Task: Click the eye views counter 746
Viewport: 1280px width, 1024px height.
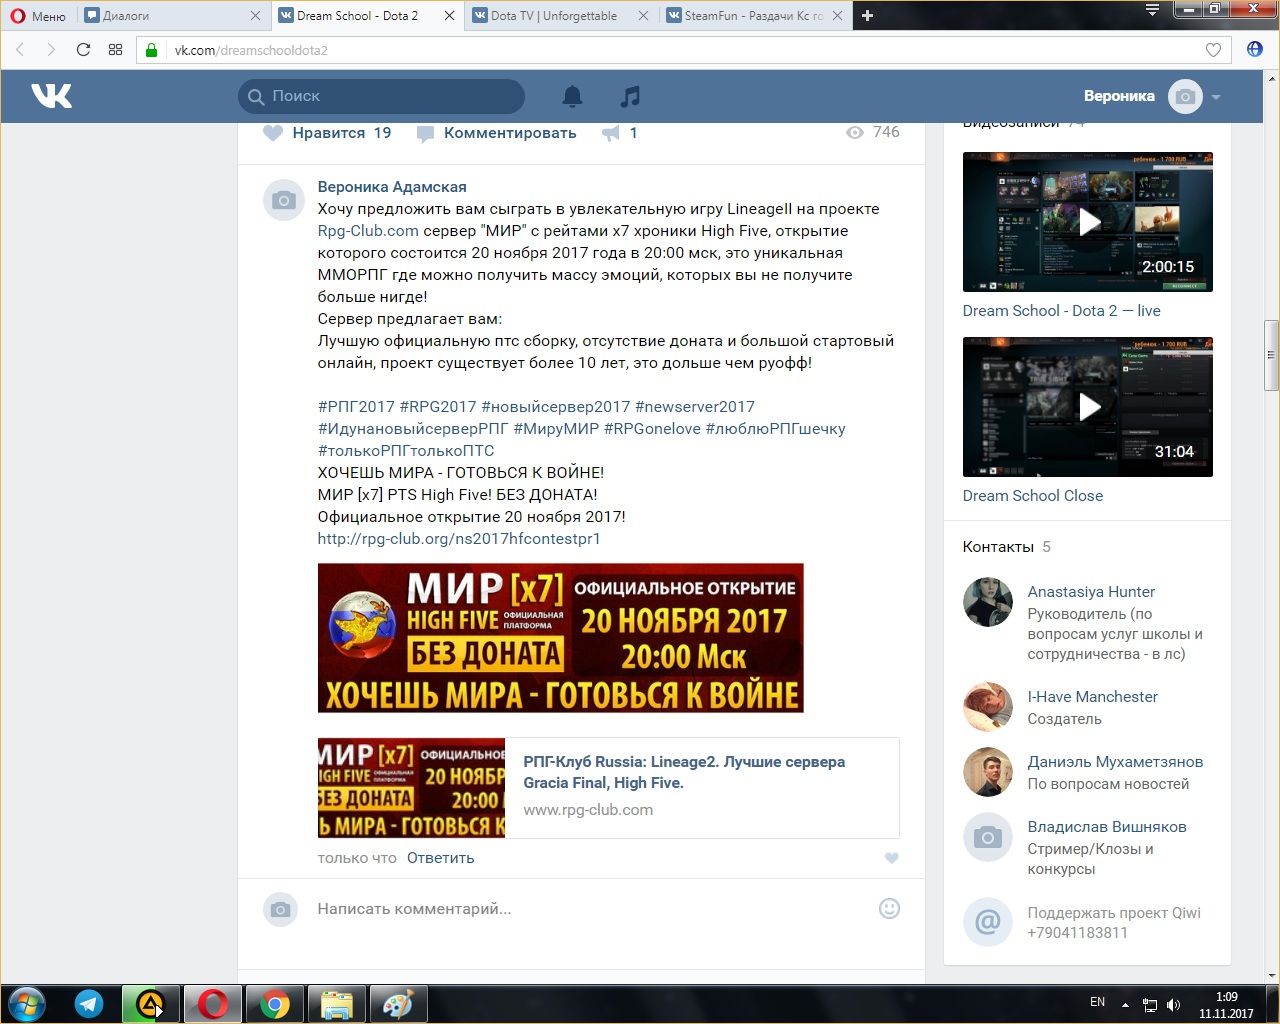Action: [x=872, y=132]
